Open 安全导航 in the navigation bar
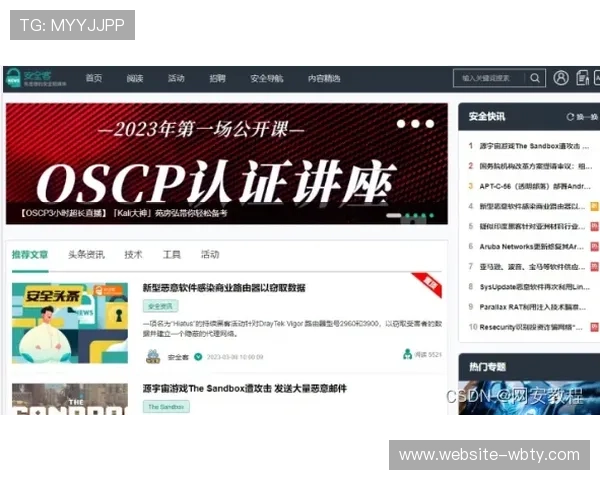Image resolution: width=600 pixels, height=480 pixels. (267, 78)
